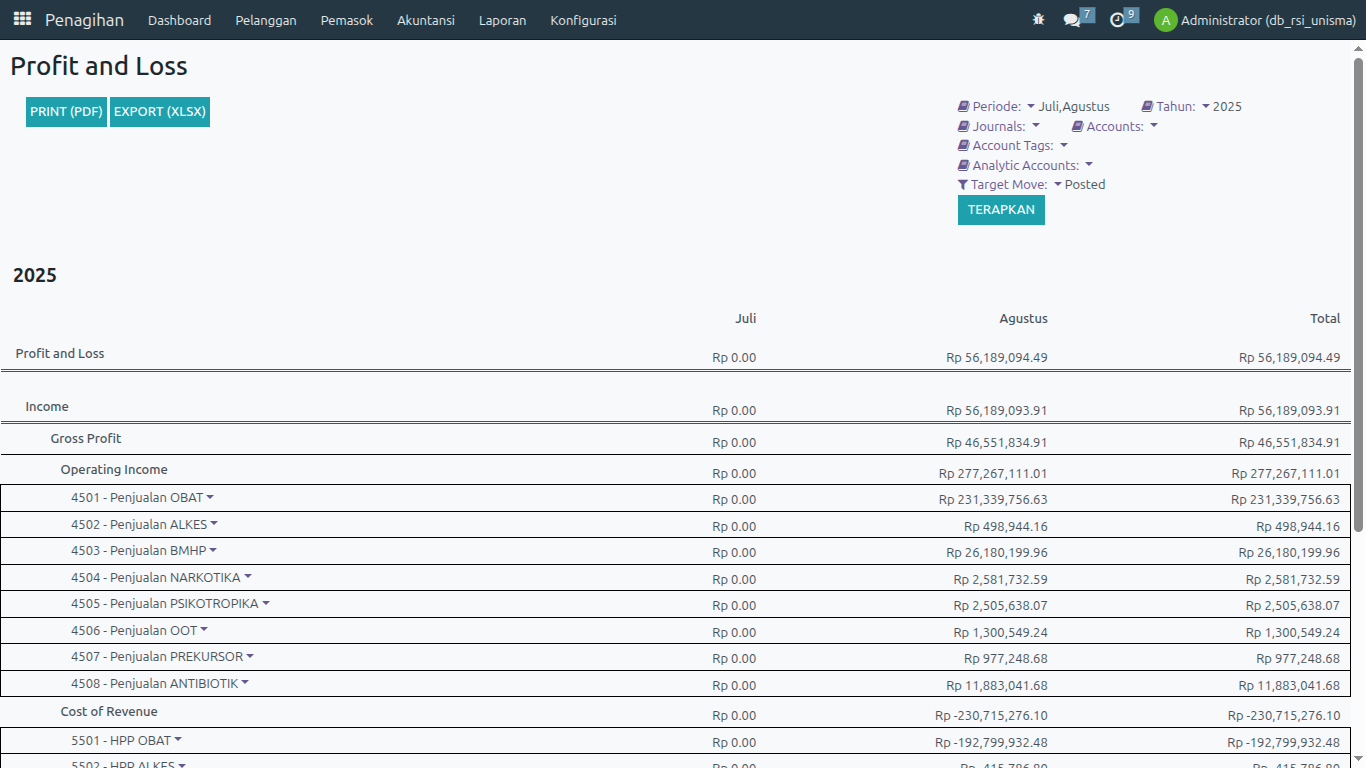Open the activities clock icon
Viewport: 1366px width, 768px height.
[x=1117, y=20]
